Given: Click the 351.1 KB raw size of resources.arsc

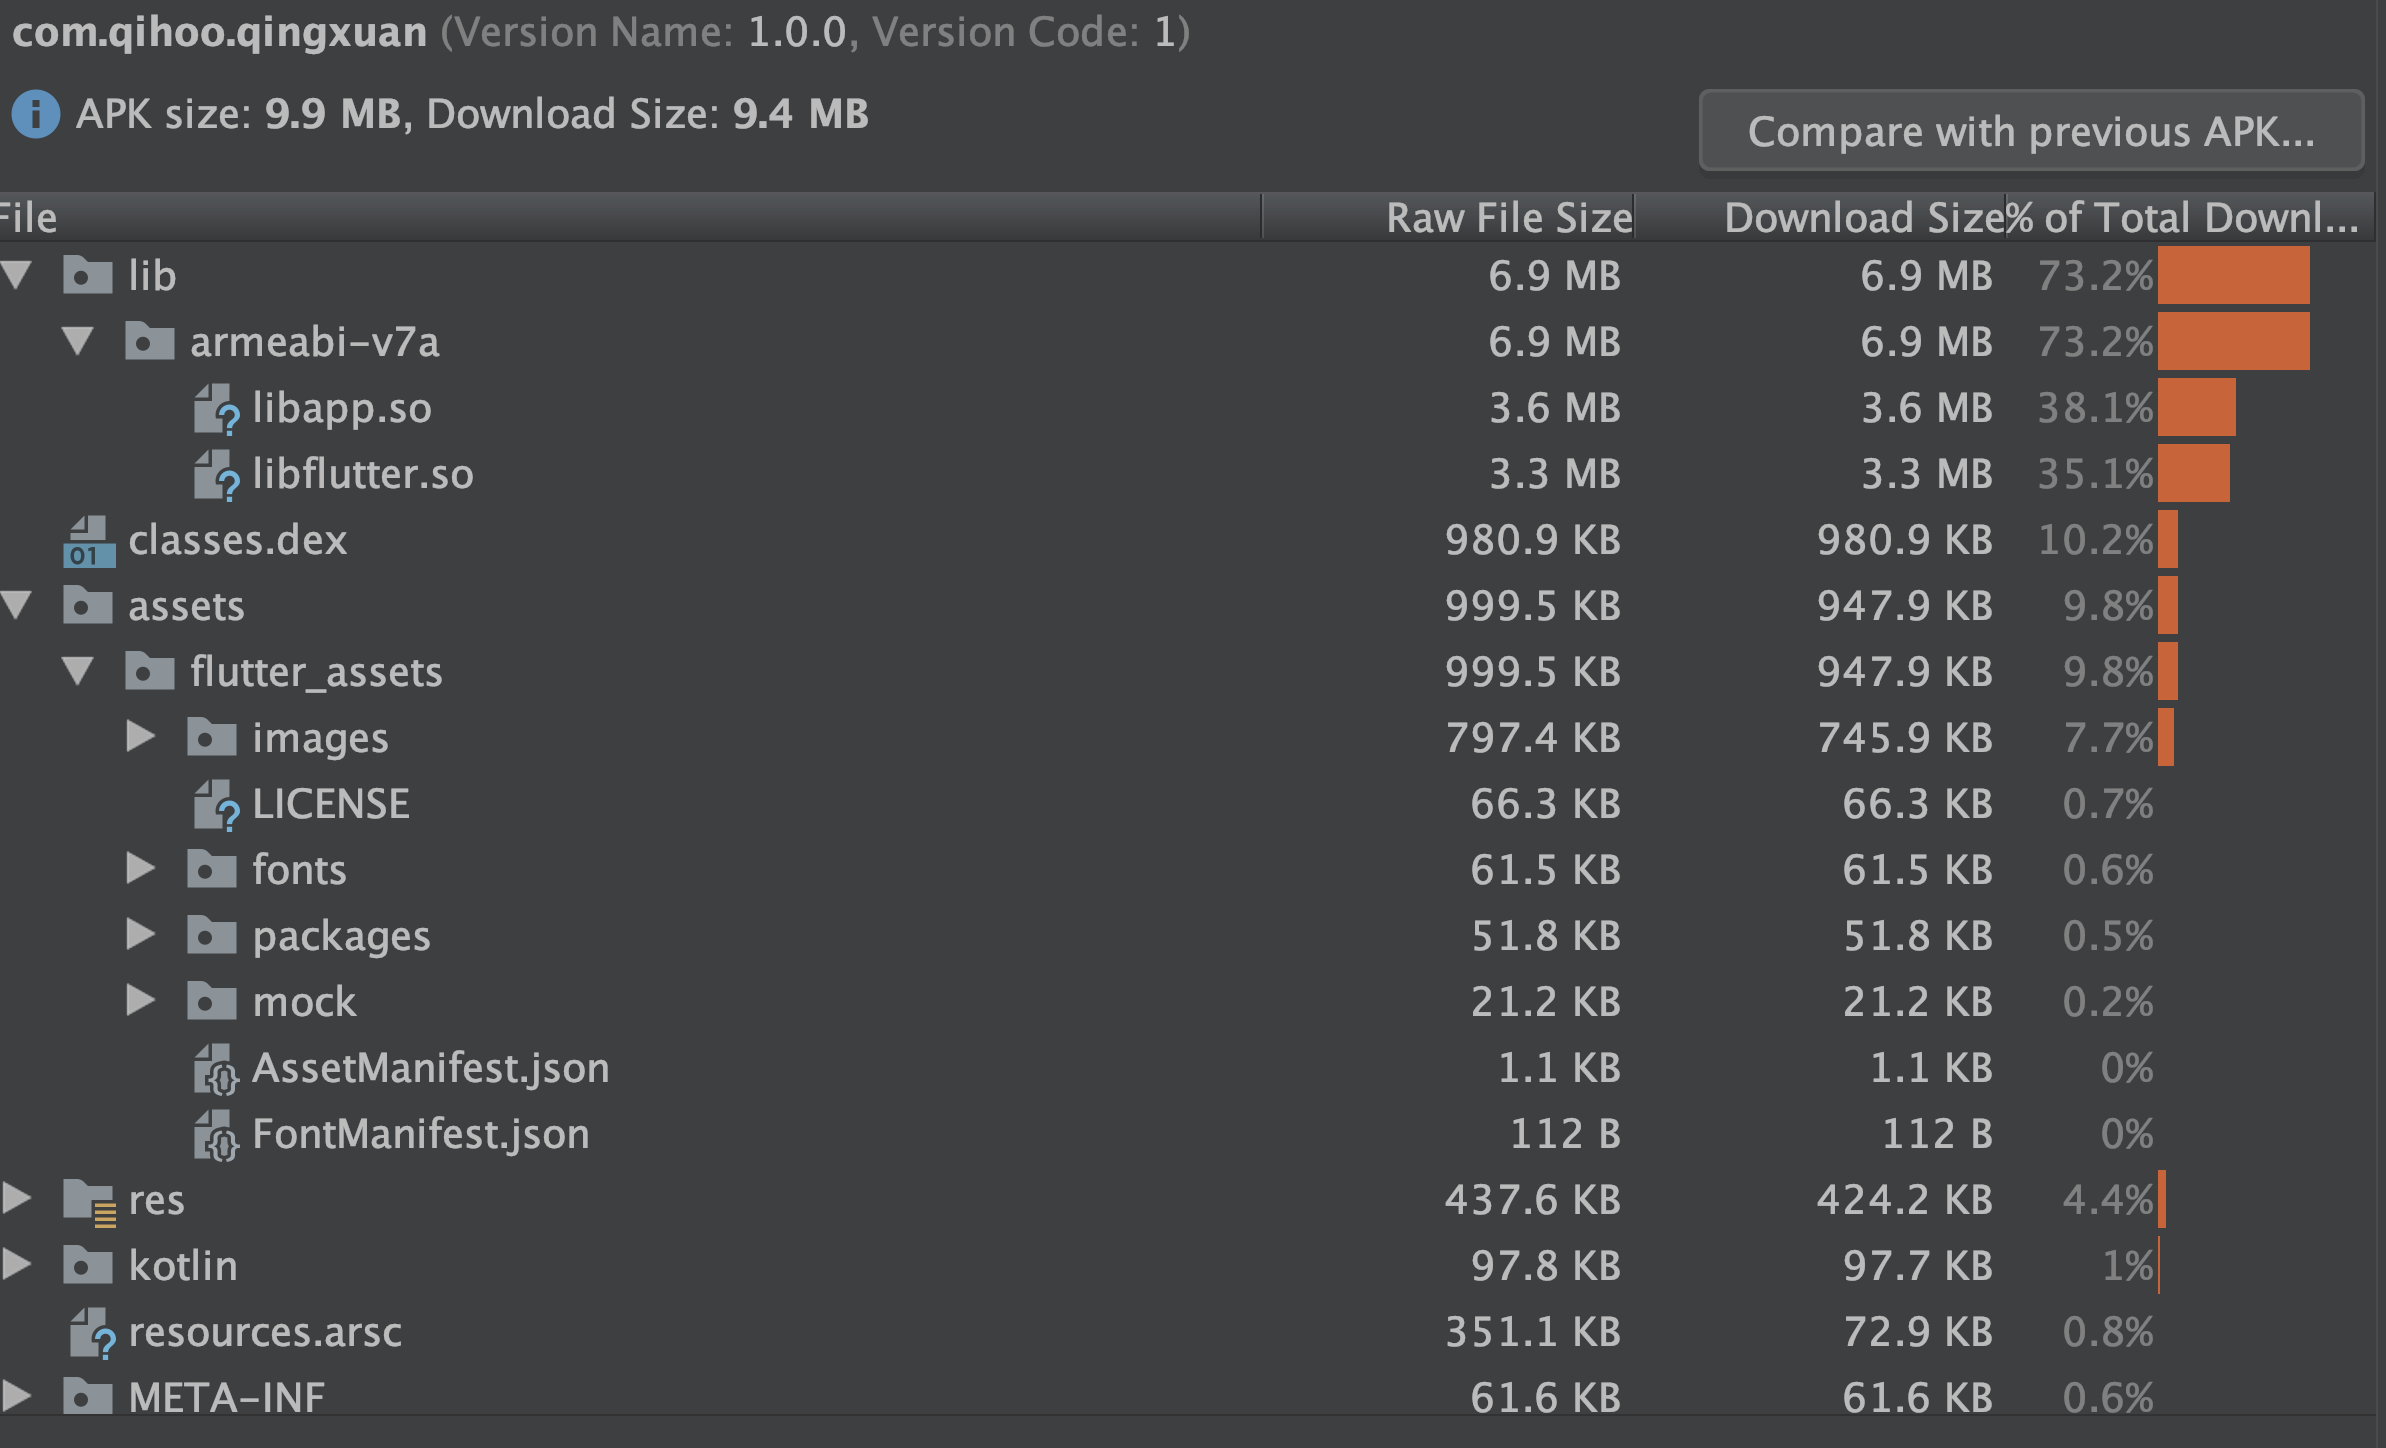Looking at the screenshot, I should [1532, 1332].
